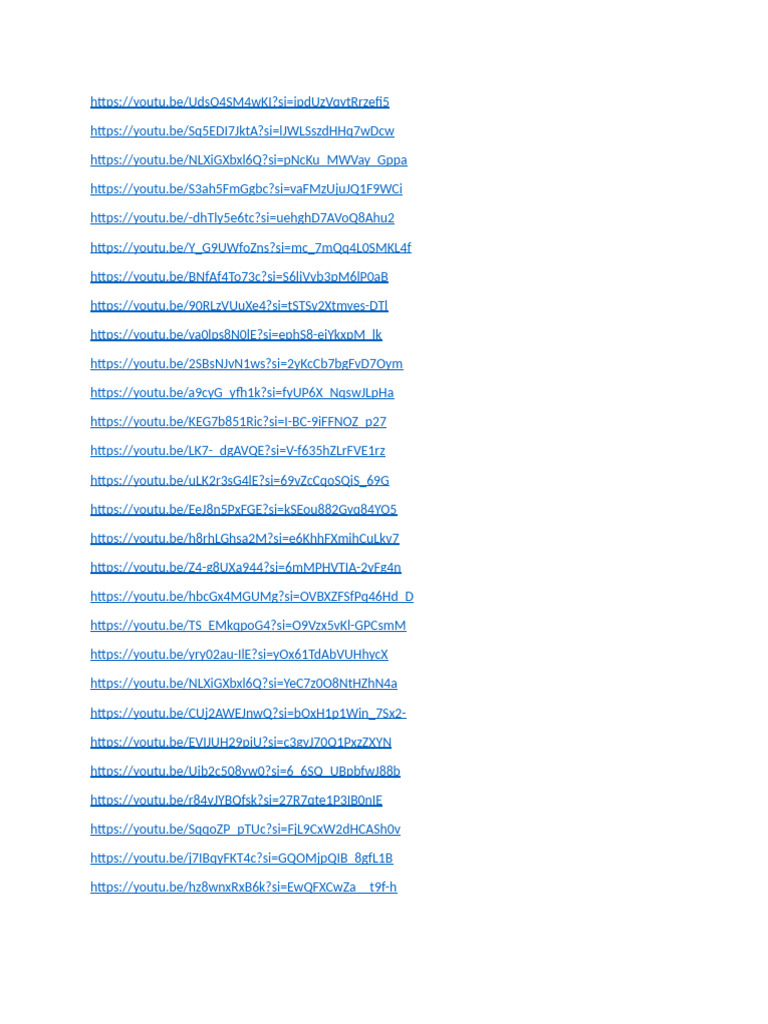Image resolution: width=768 pixels, height=1024 pixels.
Task: Open the youtu.be/hz8wnxRxB6k link
Action: coord(244,887)
